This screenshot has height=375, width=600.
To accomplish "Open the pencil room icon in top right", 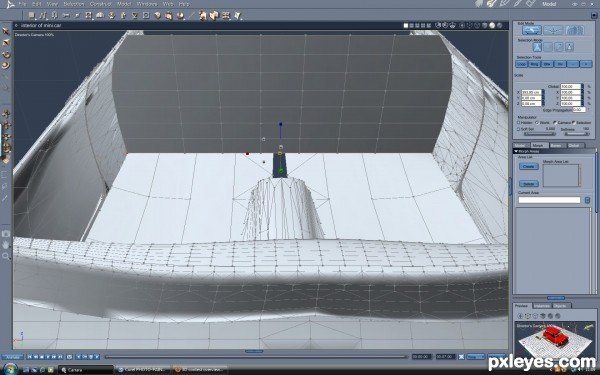I will [504, 3].
